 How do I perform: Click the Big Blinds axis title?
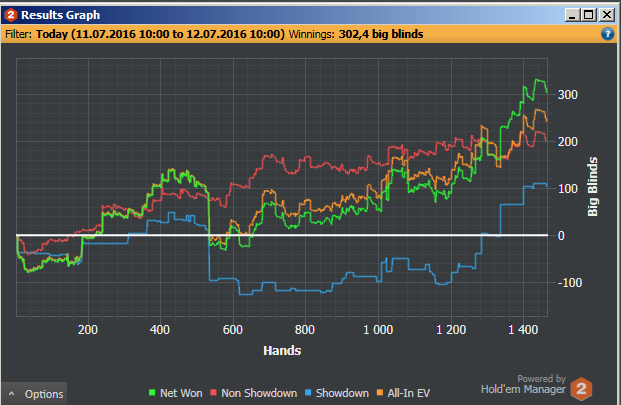(592, 186)
